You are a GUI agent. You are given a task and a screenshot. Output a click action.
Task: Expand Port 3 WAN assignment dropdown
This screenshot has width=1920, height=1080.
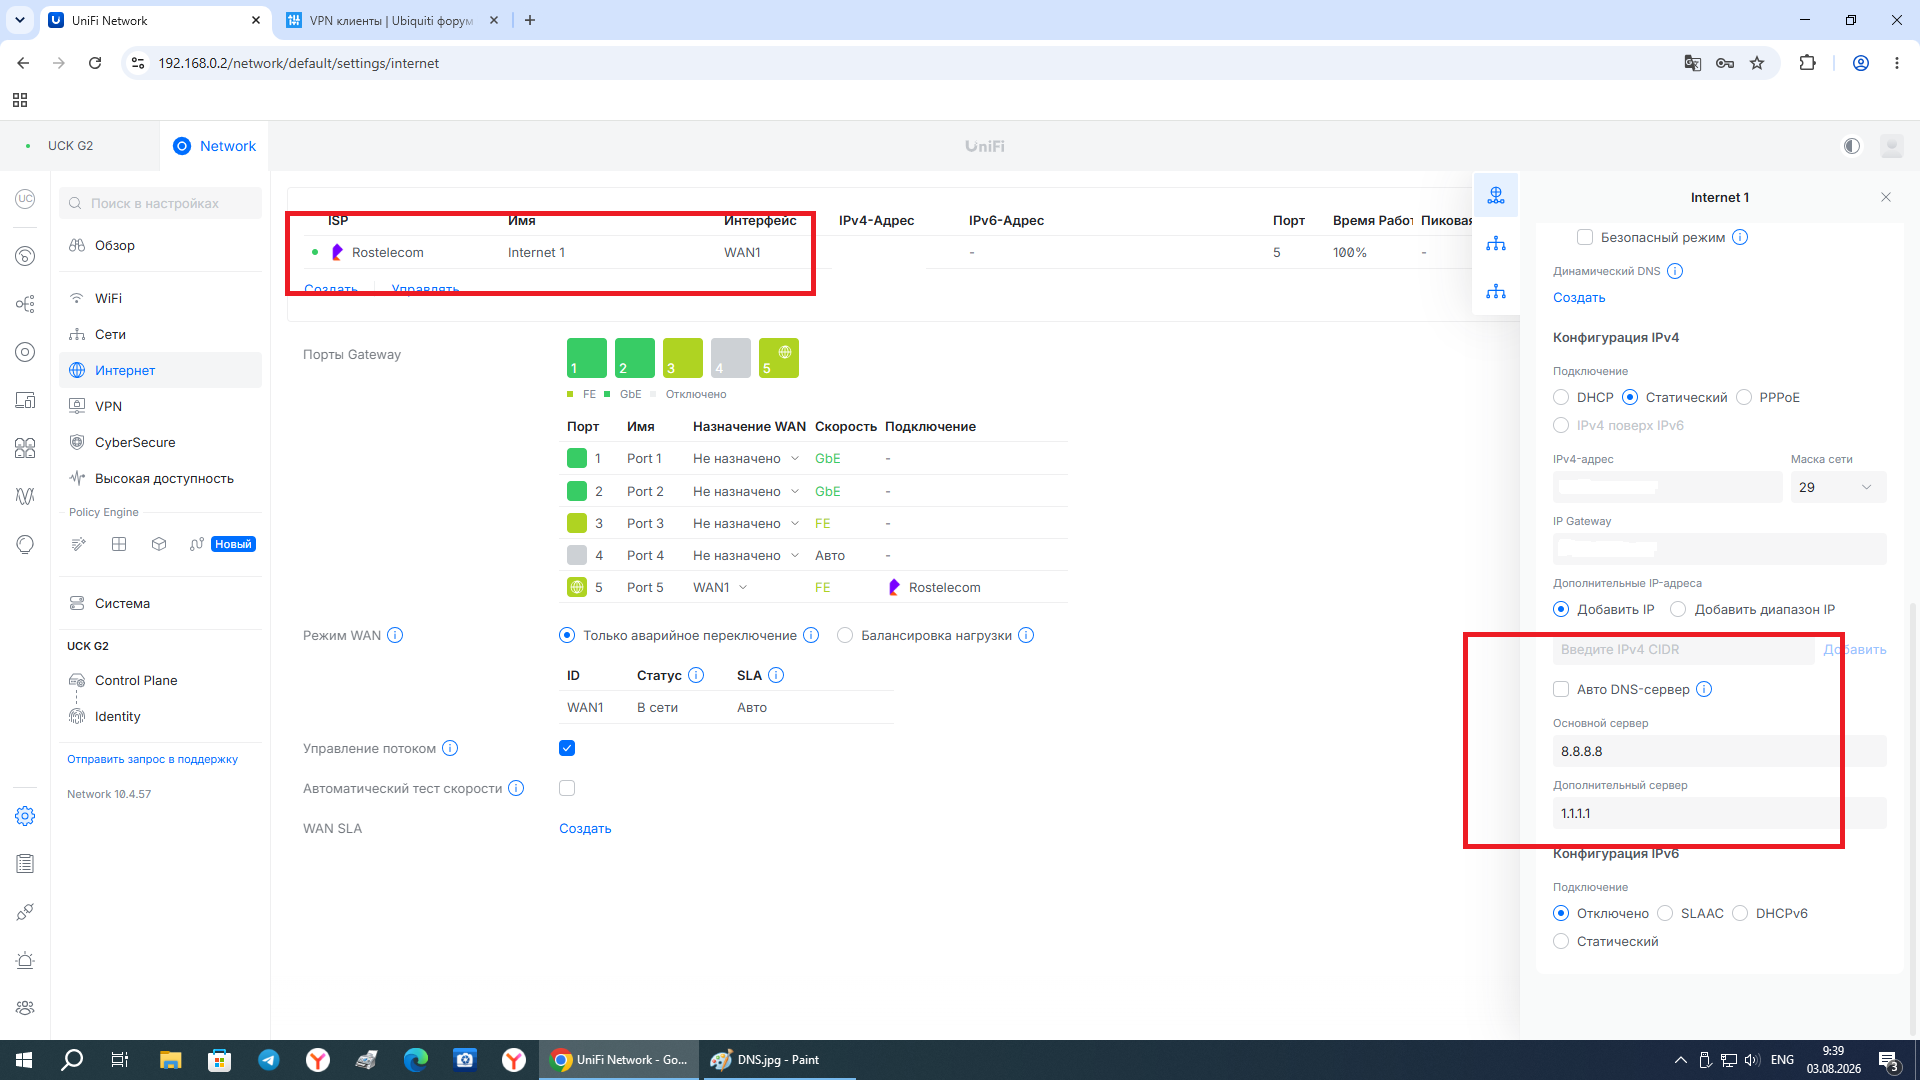click(x=746, y=523)
